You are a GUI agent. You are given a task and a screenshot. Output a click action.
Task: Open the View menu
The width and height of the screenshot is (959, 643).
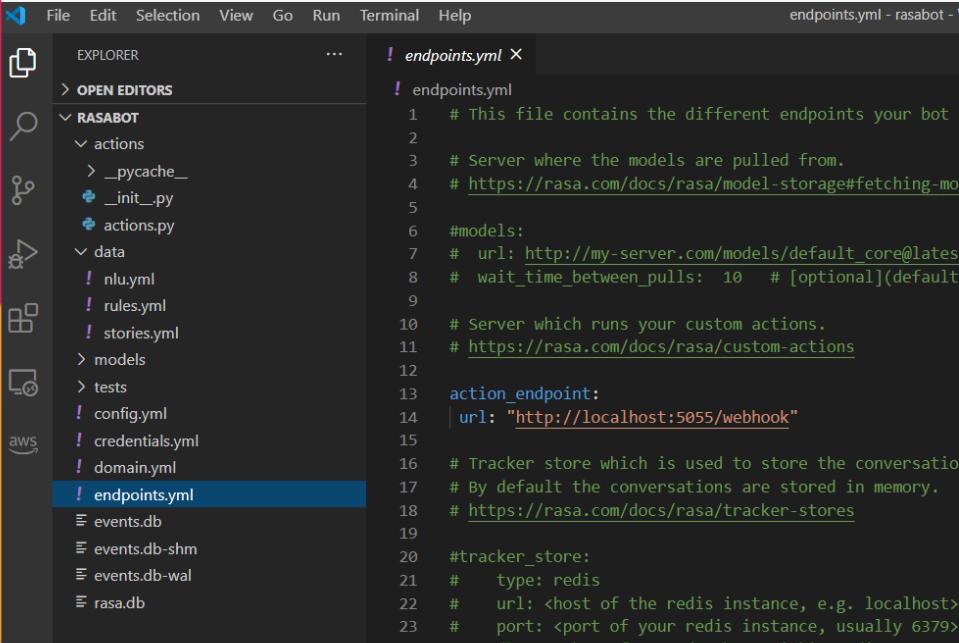(236, 15)
